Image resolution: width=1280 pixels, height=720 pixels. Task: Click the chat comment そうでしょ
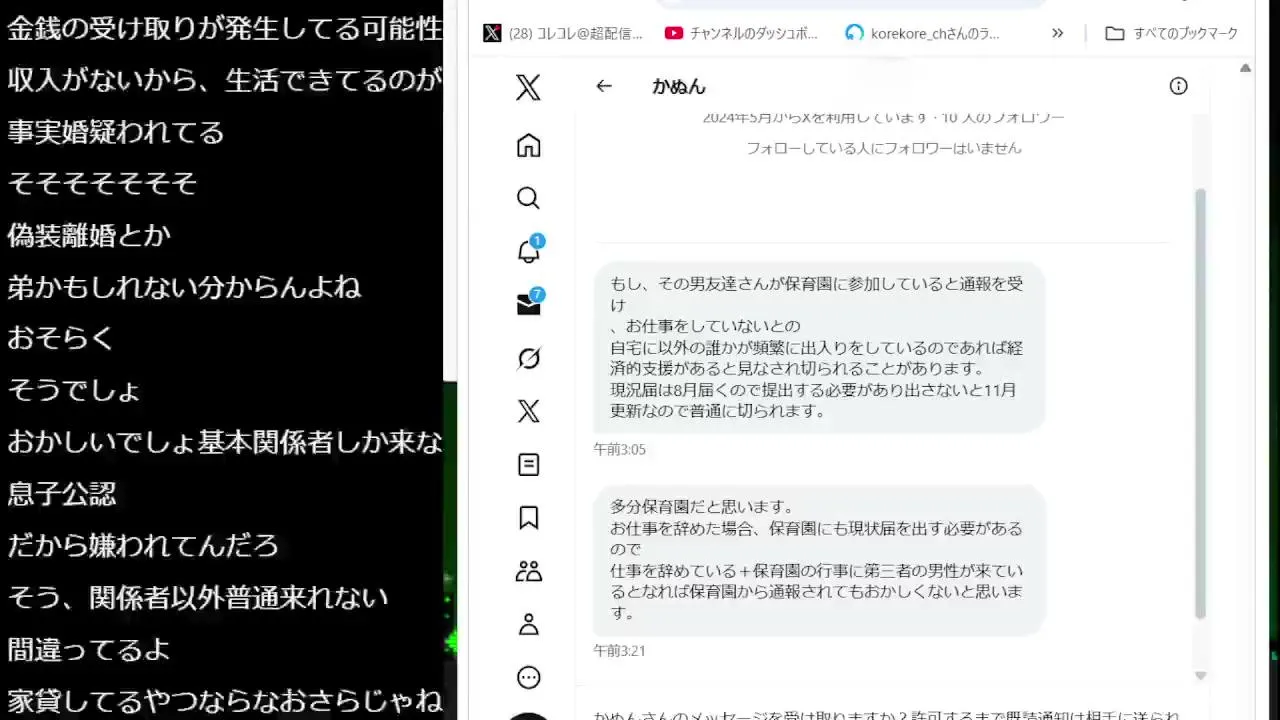75,390
